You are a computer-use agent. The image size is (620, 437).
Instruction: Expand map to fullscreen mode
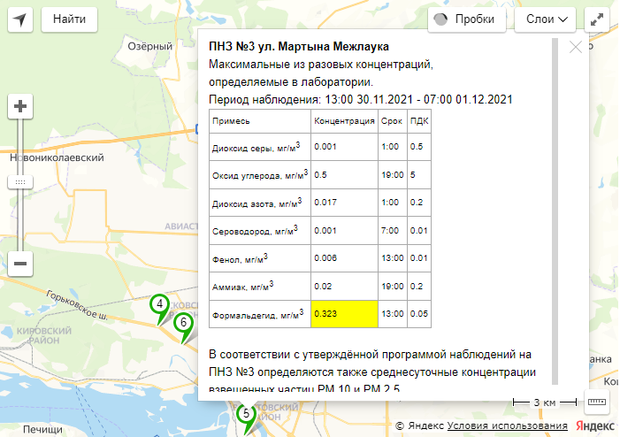(x=598, y=19)
